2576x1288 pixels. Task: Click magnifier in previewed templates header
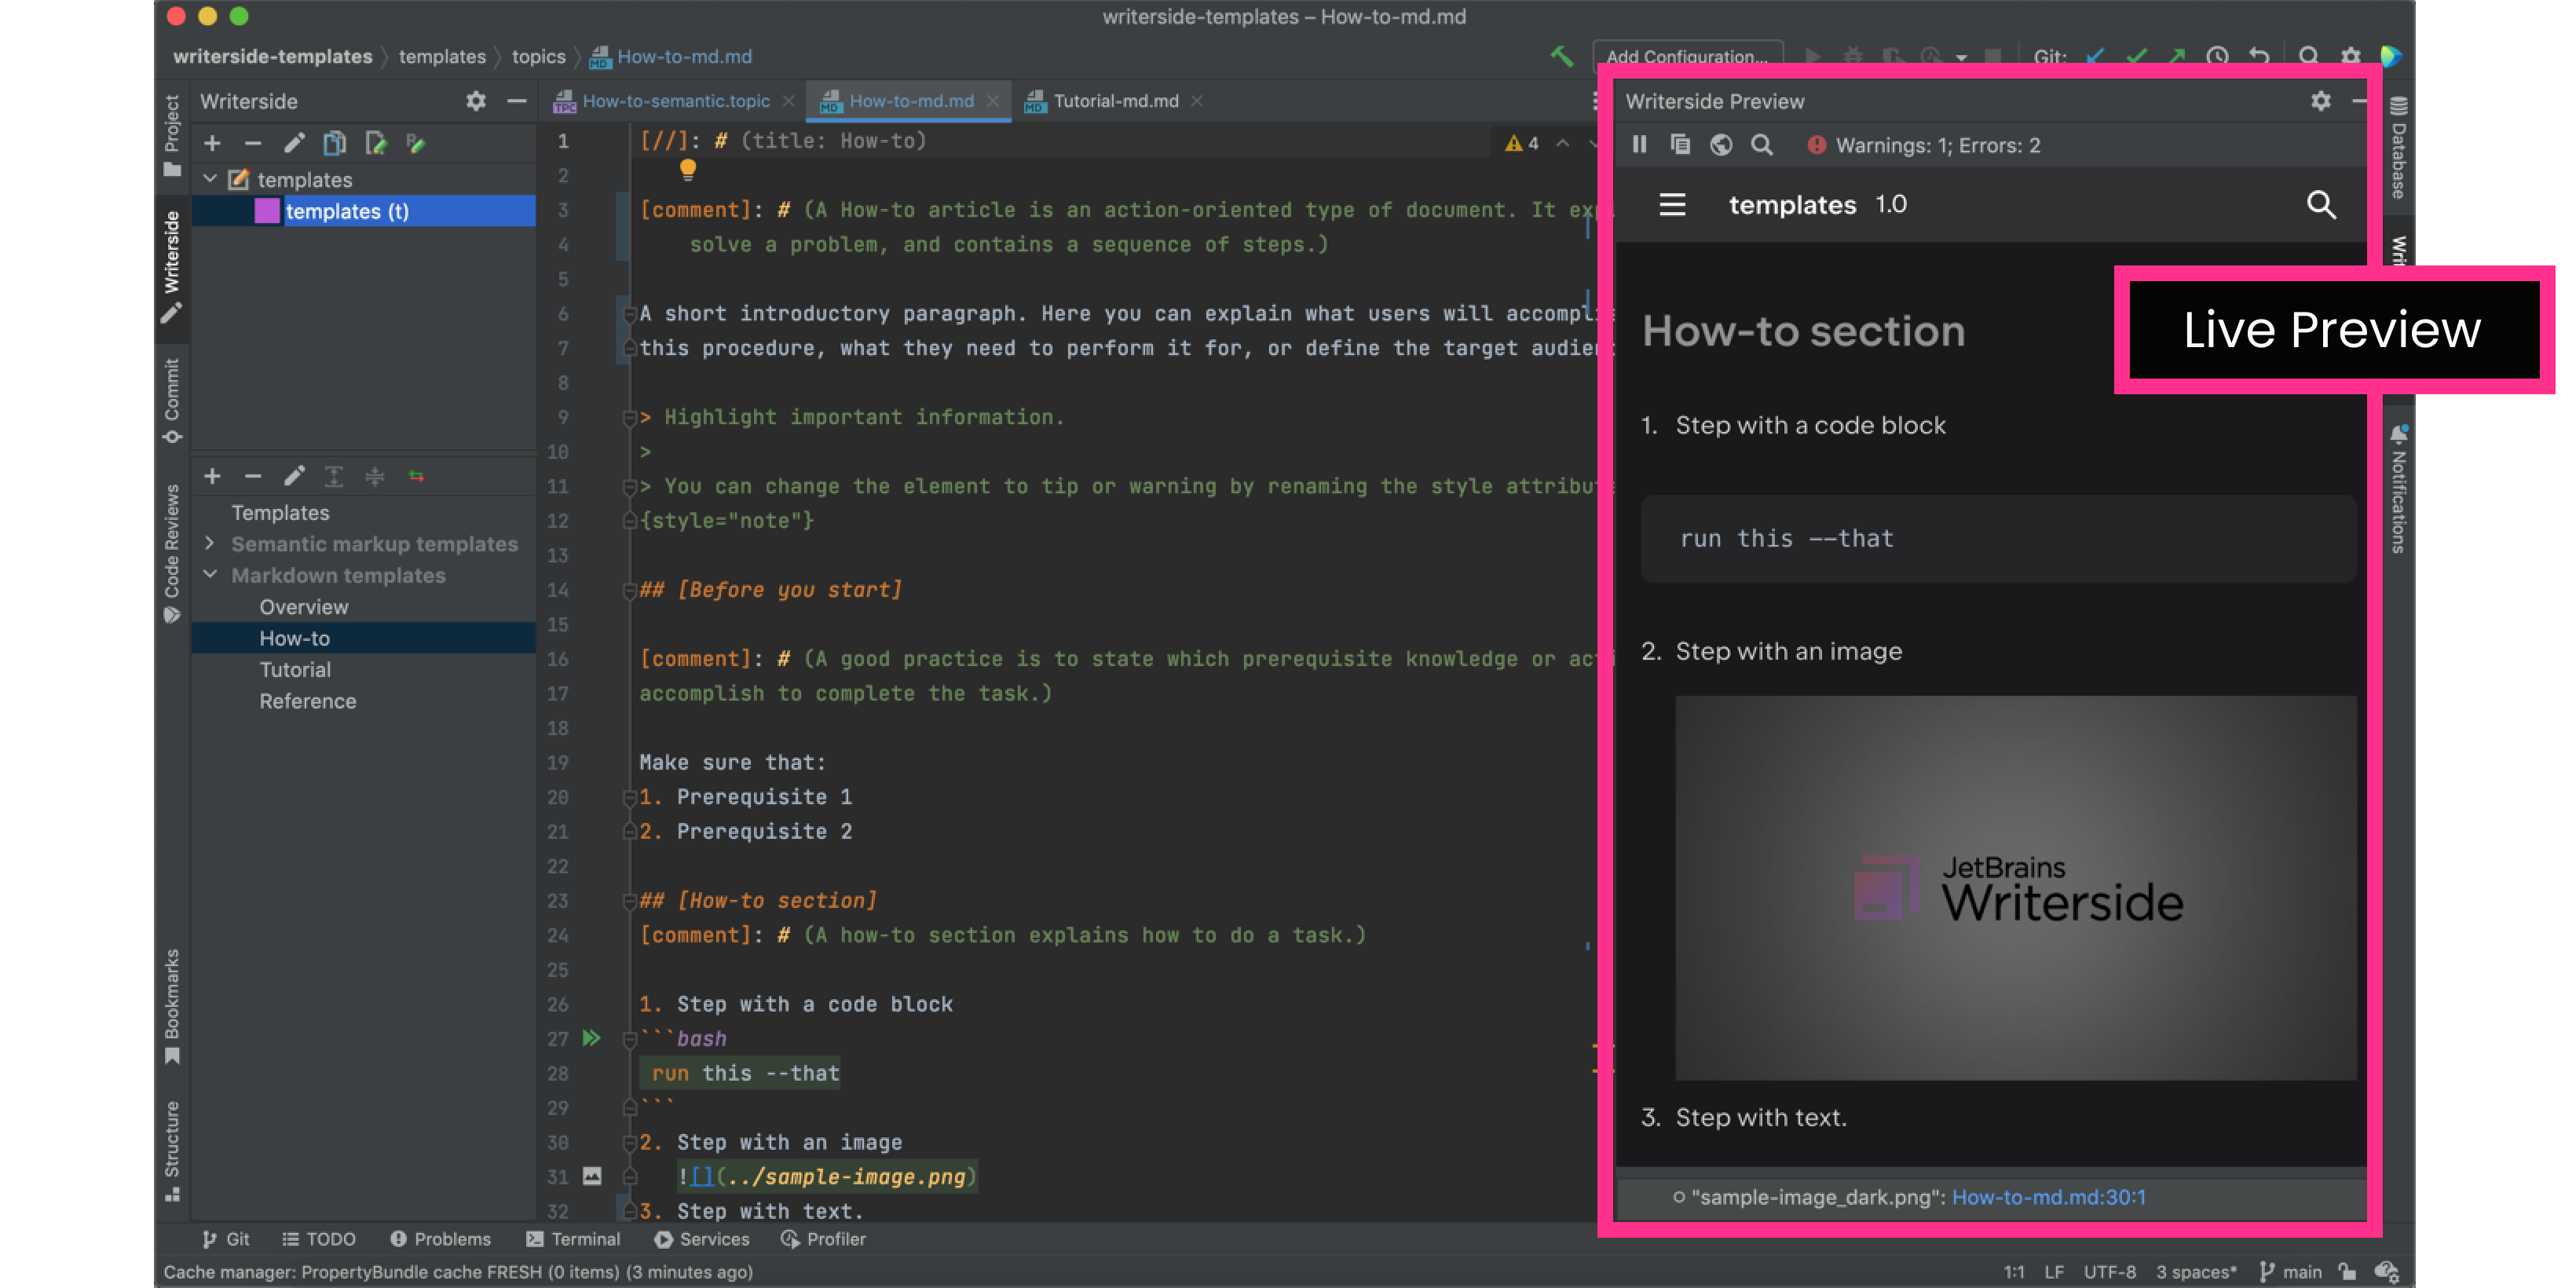tap(2320, 205)
